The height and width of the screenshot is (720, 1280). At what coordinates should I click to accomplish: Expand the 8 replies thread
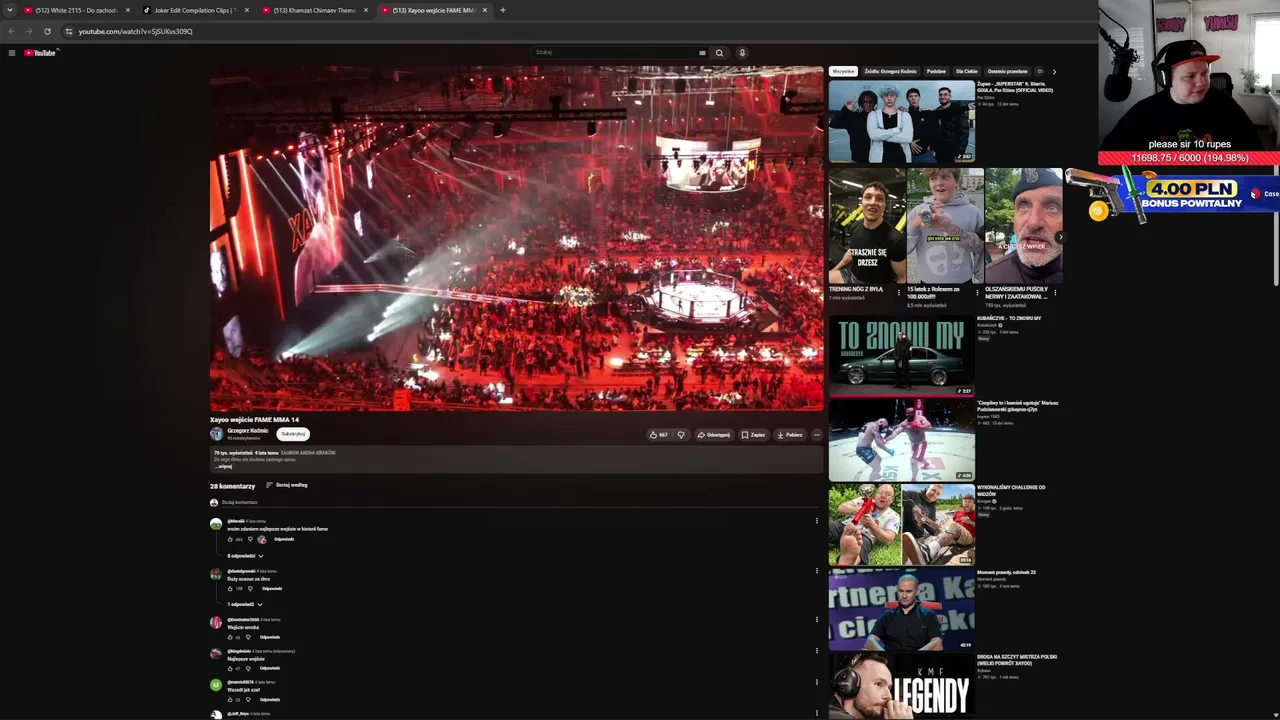pos(245,556)
